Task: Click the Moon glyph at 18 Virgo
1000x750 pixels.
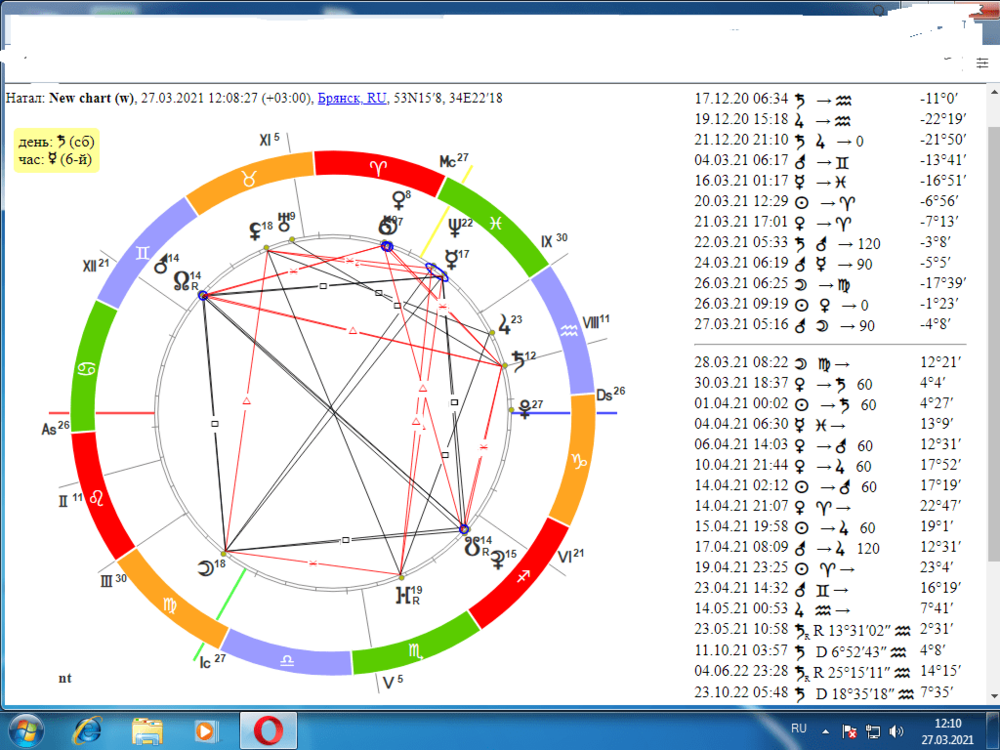Action: point(206,568)
